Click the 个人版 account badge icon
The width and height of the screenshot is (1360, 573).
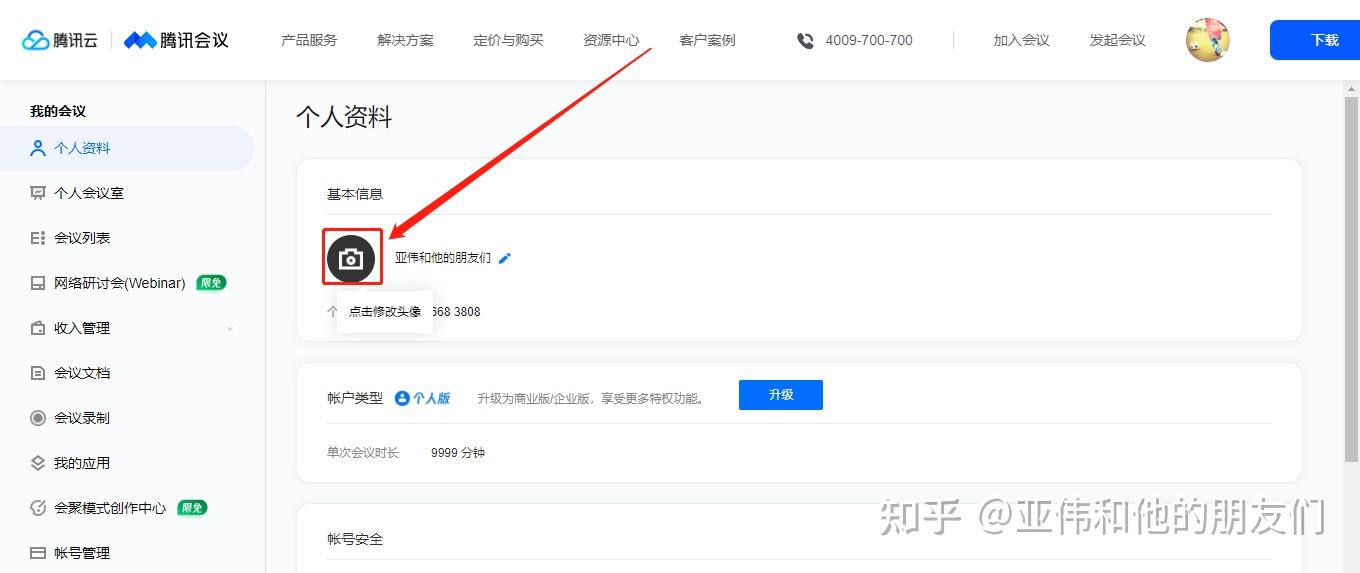(402, 398)
